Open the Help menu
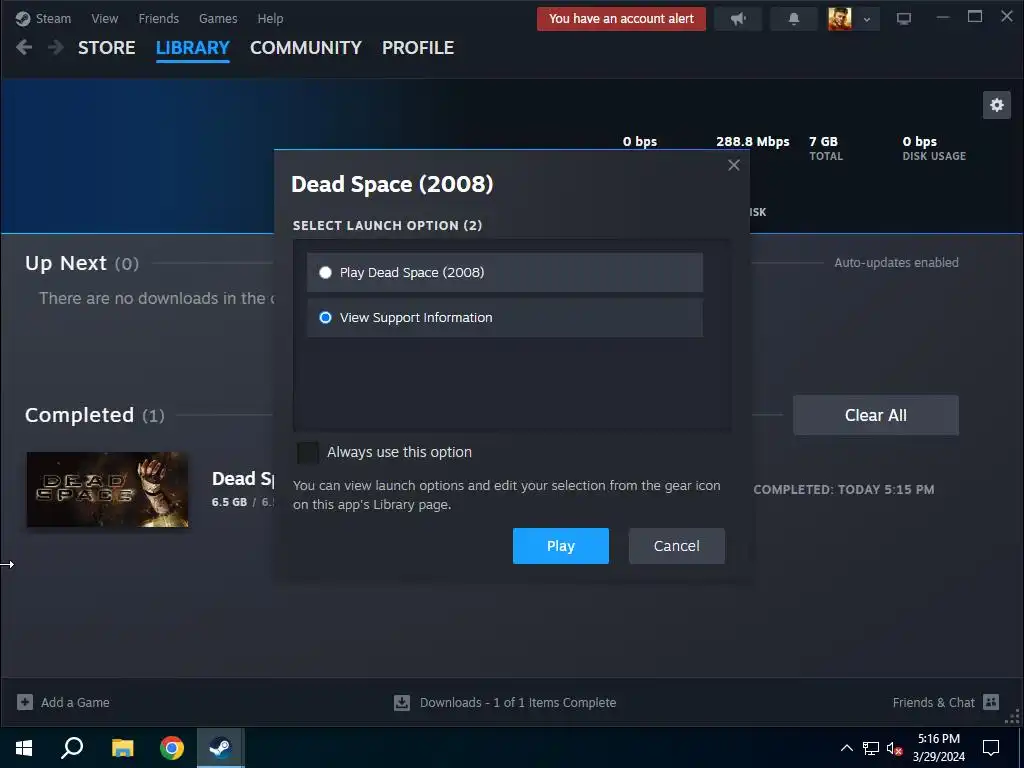1024x768 pixels. click(x=270, y=19)
